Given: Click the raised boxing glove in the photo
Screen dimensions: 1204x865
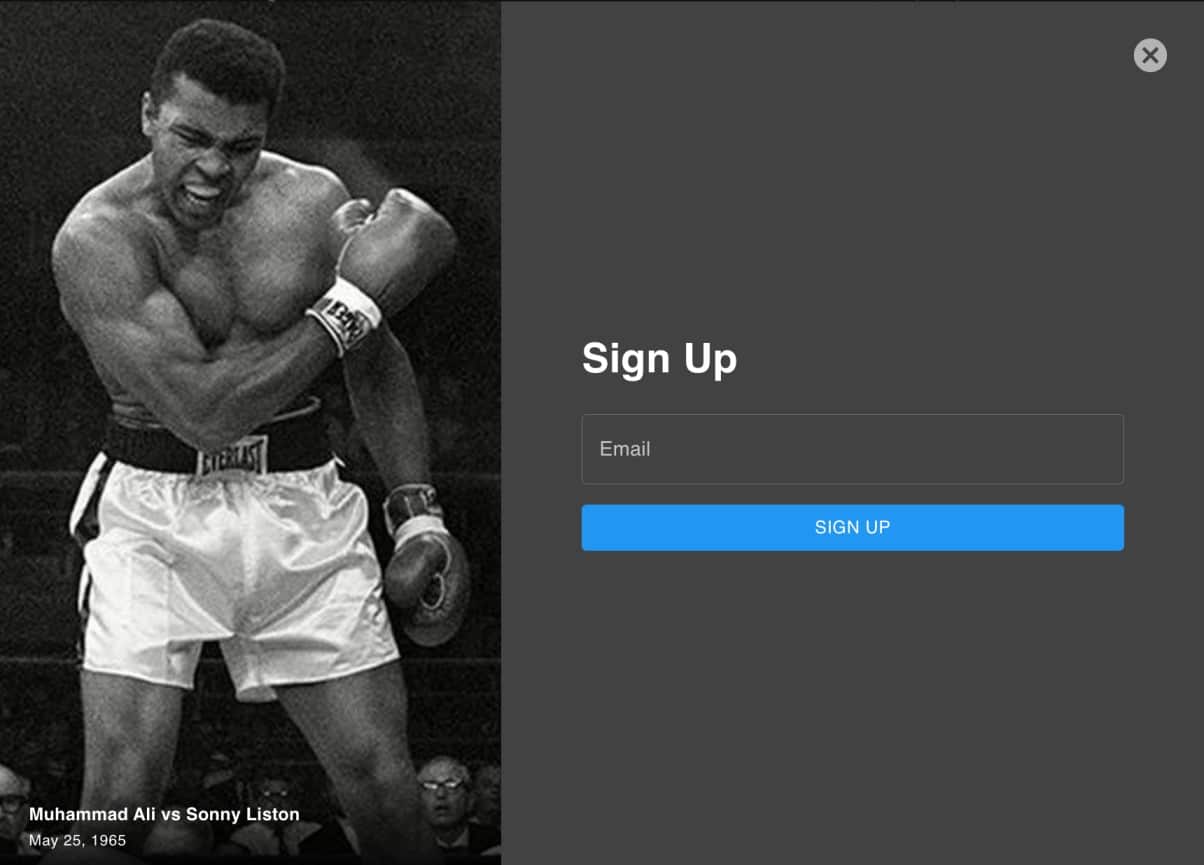Looking at the screenshot, I should click(x=395, y=250).
